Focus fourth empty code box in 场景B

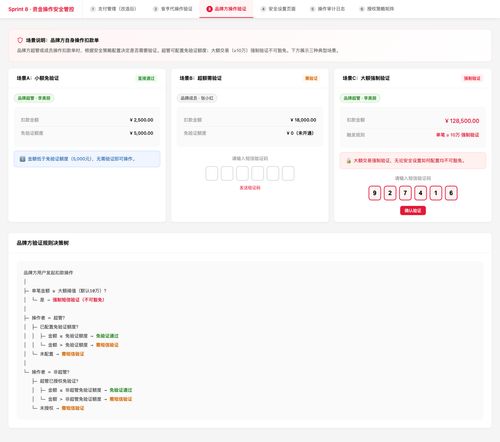(x=258, y=174)
